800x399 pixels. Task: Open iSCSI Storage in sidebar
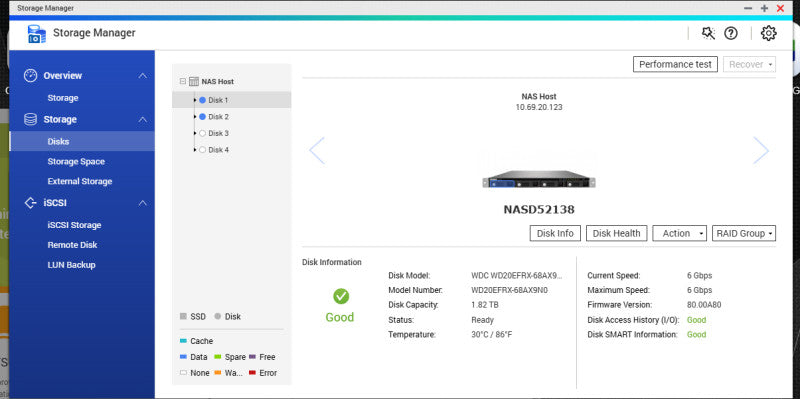point(74,225)
